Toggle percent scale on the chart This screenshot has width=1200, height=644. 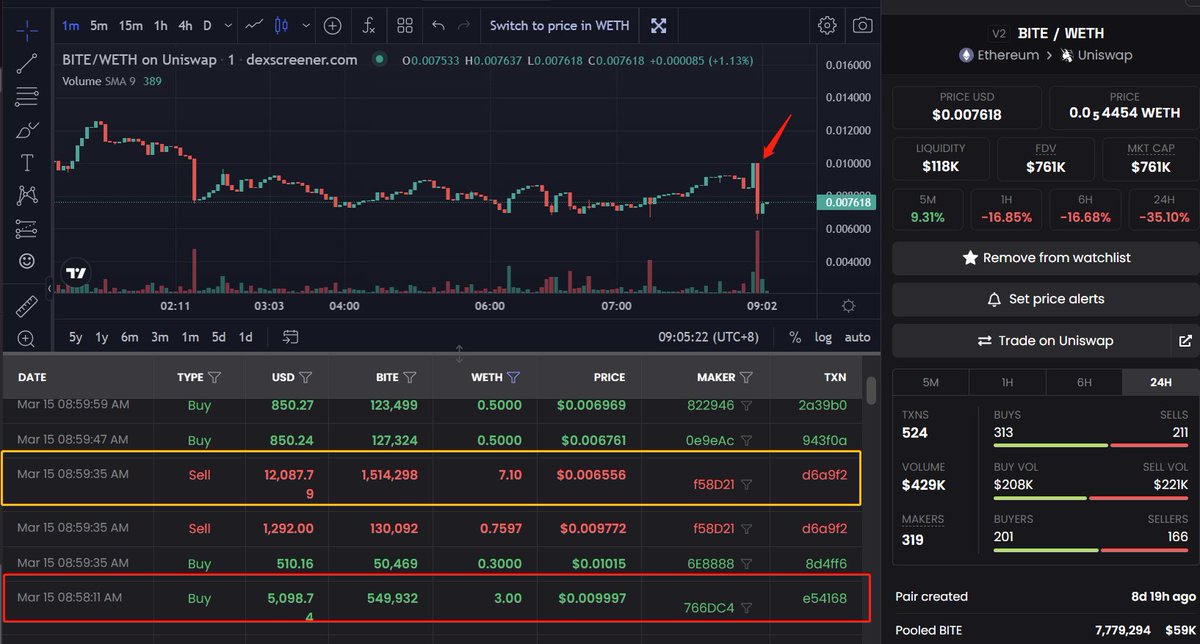click(x=795, y=337)
